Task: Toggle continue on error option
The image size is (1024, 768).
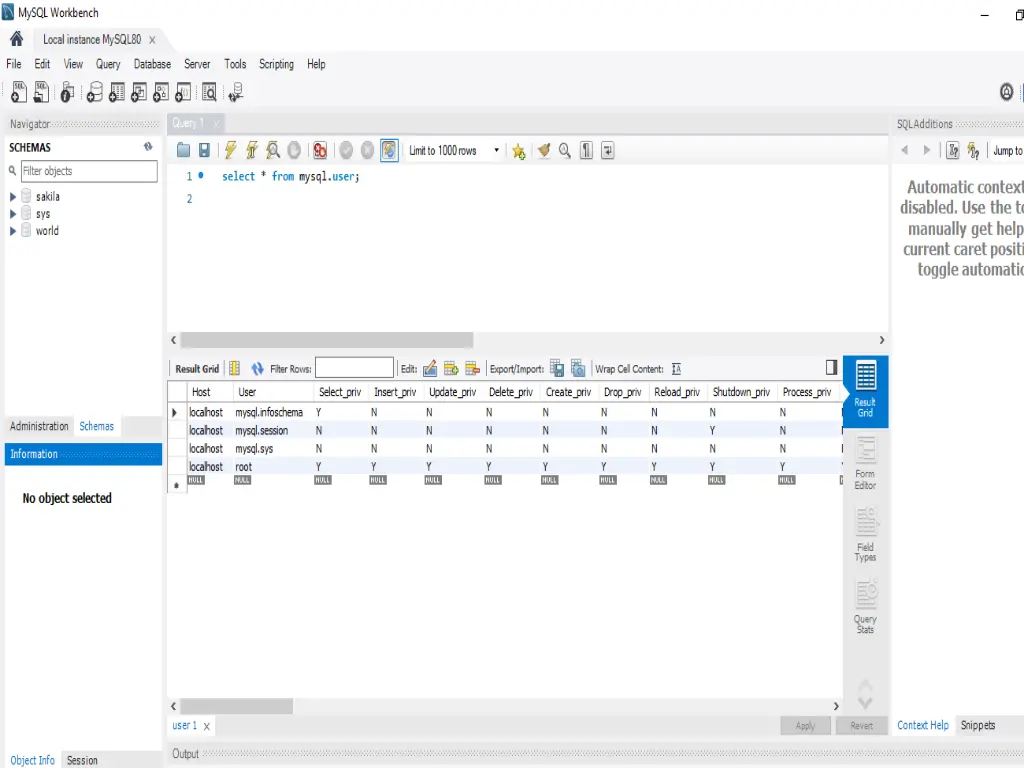Action: pyautogui.click(x=320, y=151)
